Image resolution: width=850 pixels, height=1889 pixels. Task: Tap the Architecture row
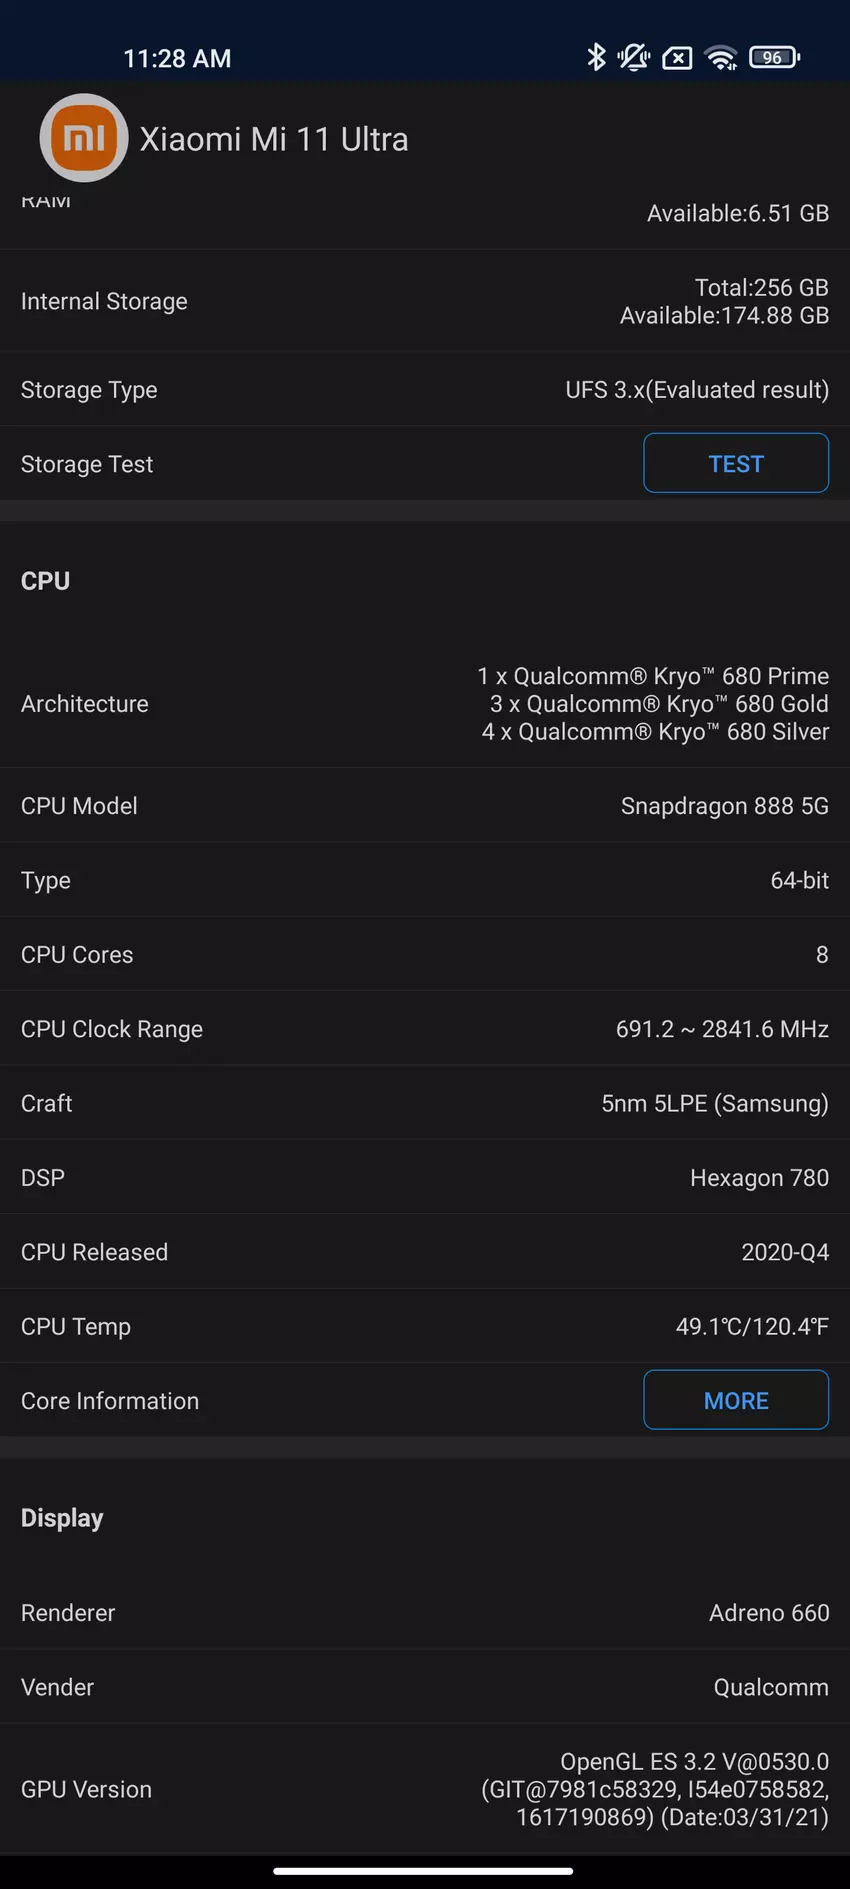click(x=425, y=704)
